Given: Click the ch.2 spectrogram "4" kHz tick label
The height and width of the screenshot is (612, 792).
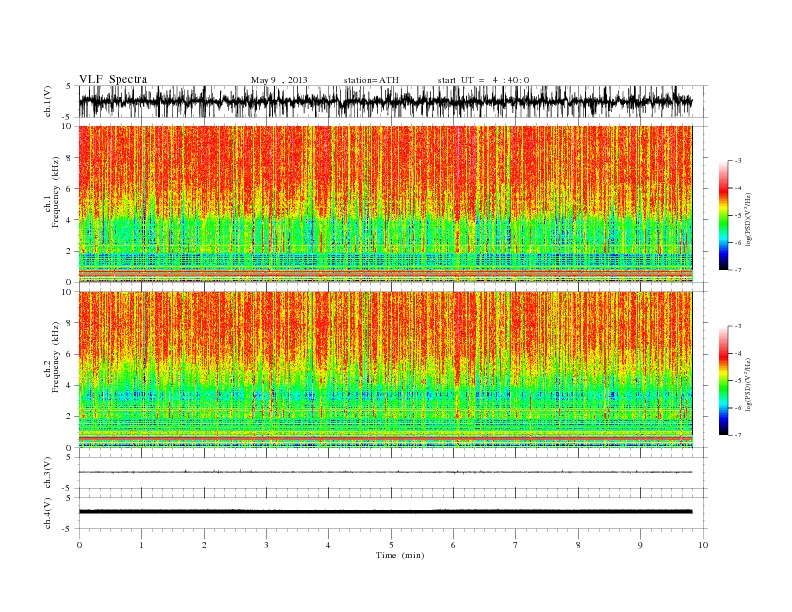Looking at the screenshot, I should tap(69, 386).
